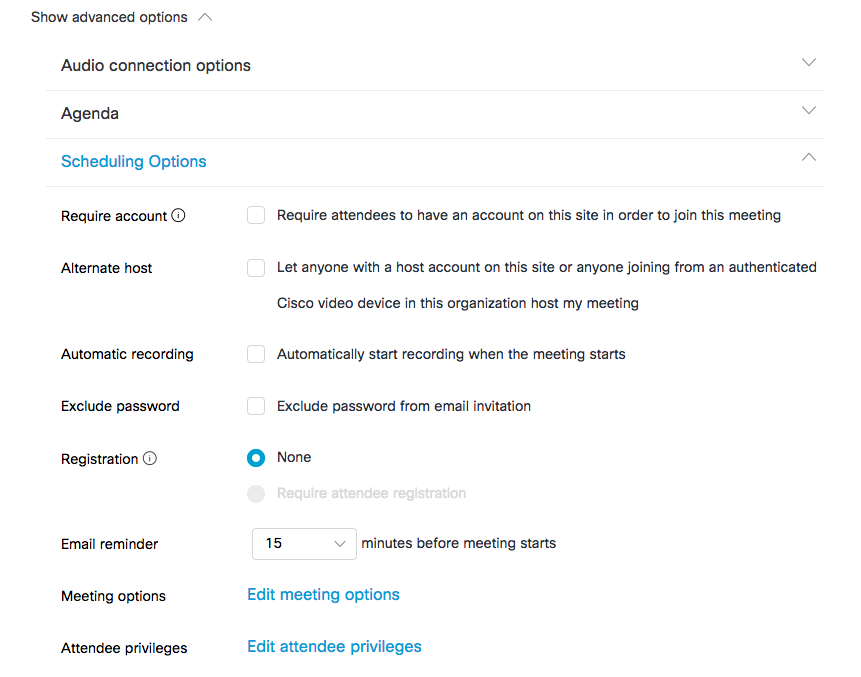Tick the Exclude password checkbox
Image resolution: width=861 pixels, height=677 pixels.
[256, 406]
